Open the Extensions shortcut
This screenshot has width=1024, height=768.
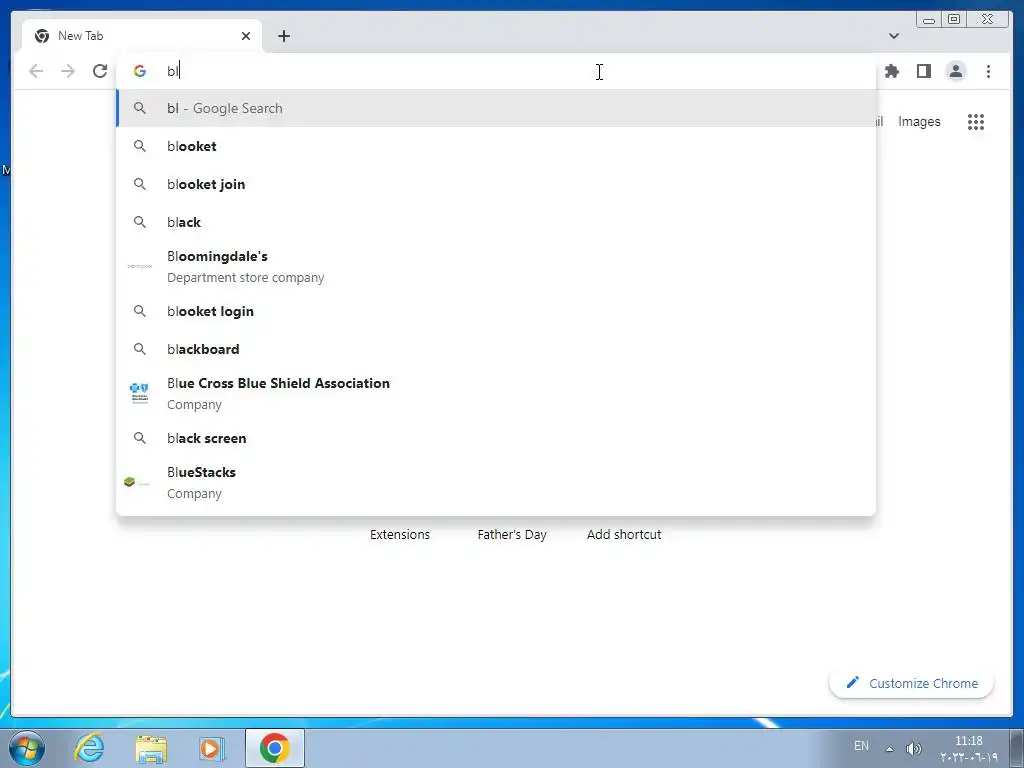click(400, 535)
